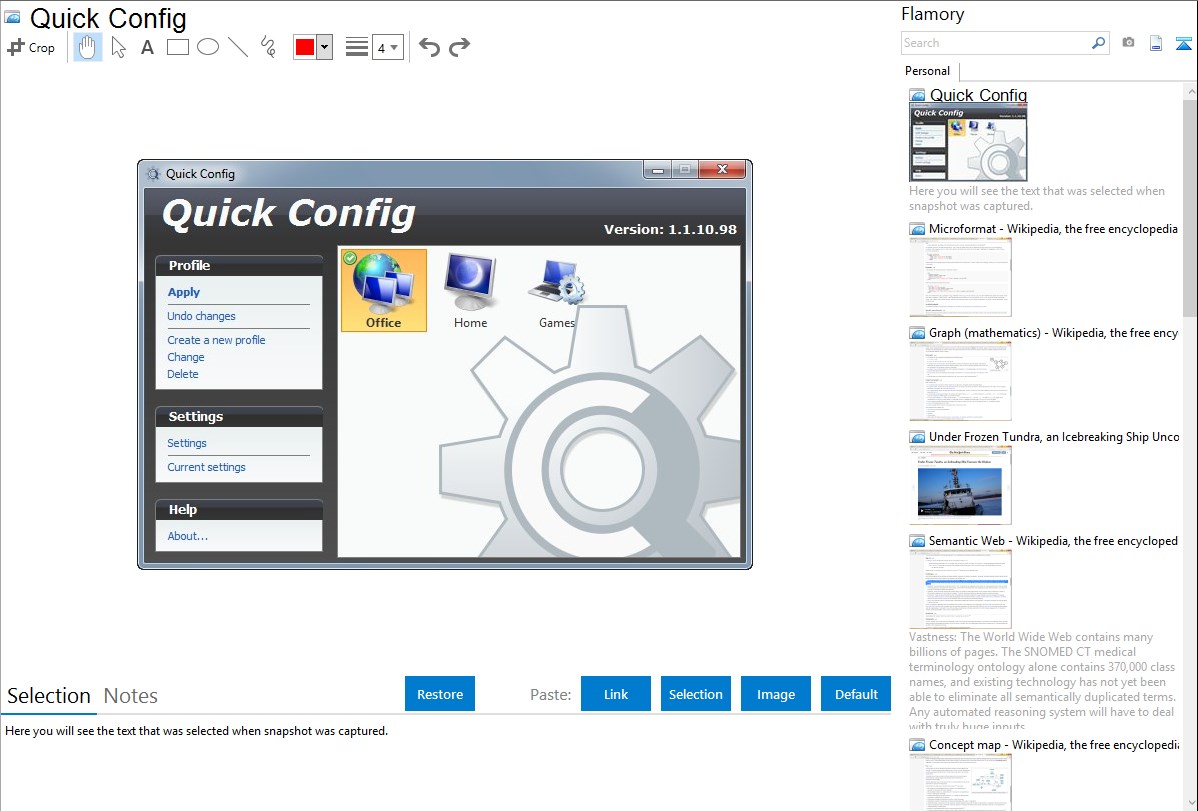1198x811 pixels.
Task: Choose the freehand scribble tool
Action: [x=268, y=47]
